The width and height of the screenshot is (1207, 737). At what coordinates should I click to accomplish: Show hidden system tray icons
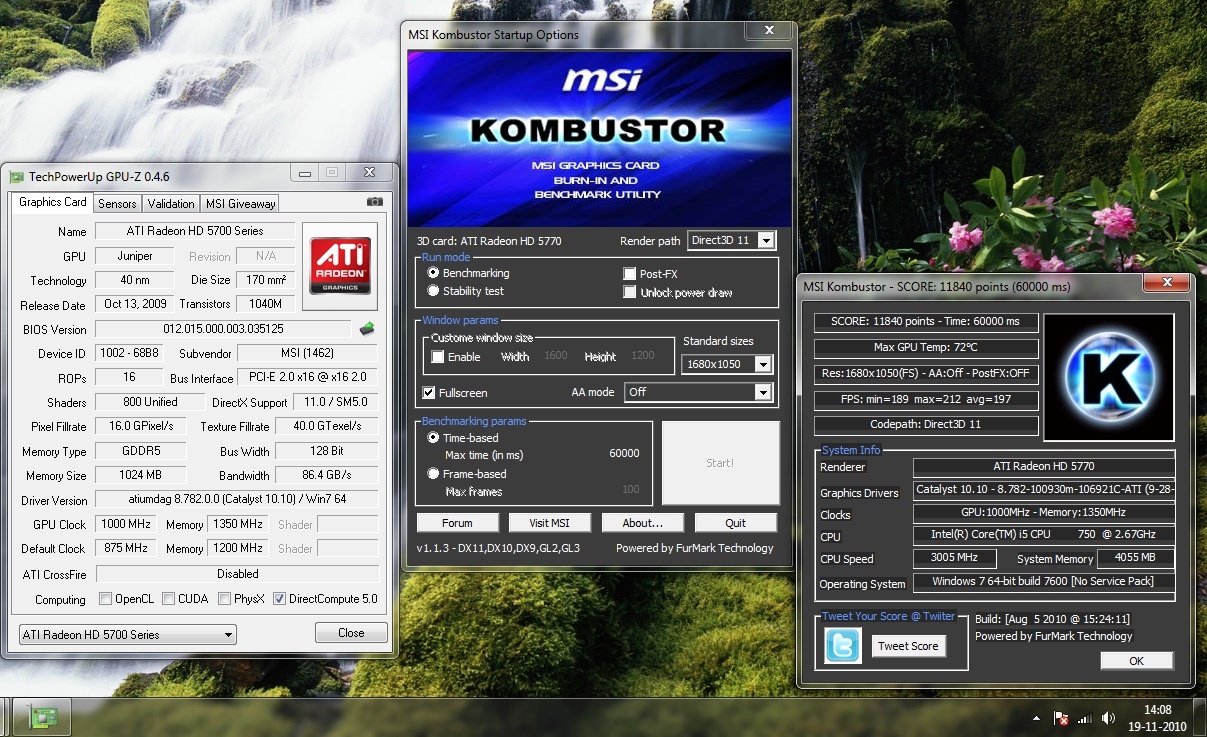pos(1039,718)
